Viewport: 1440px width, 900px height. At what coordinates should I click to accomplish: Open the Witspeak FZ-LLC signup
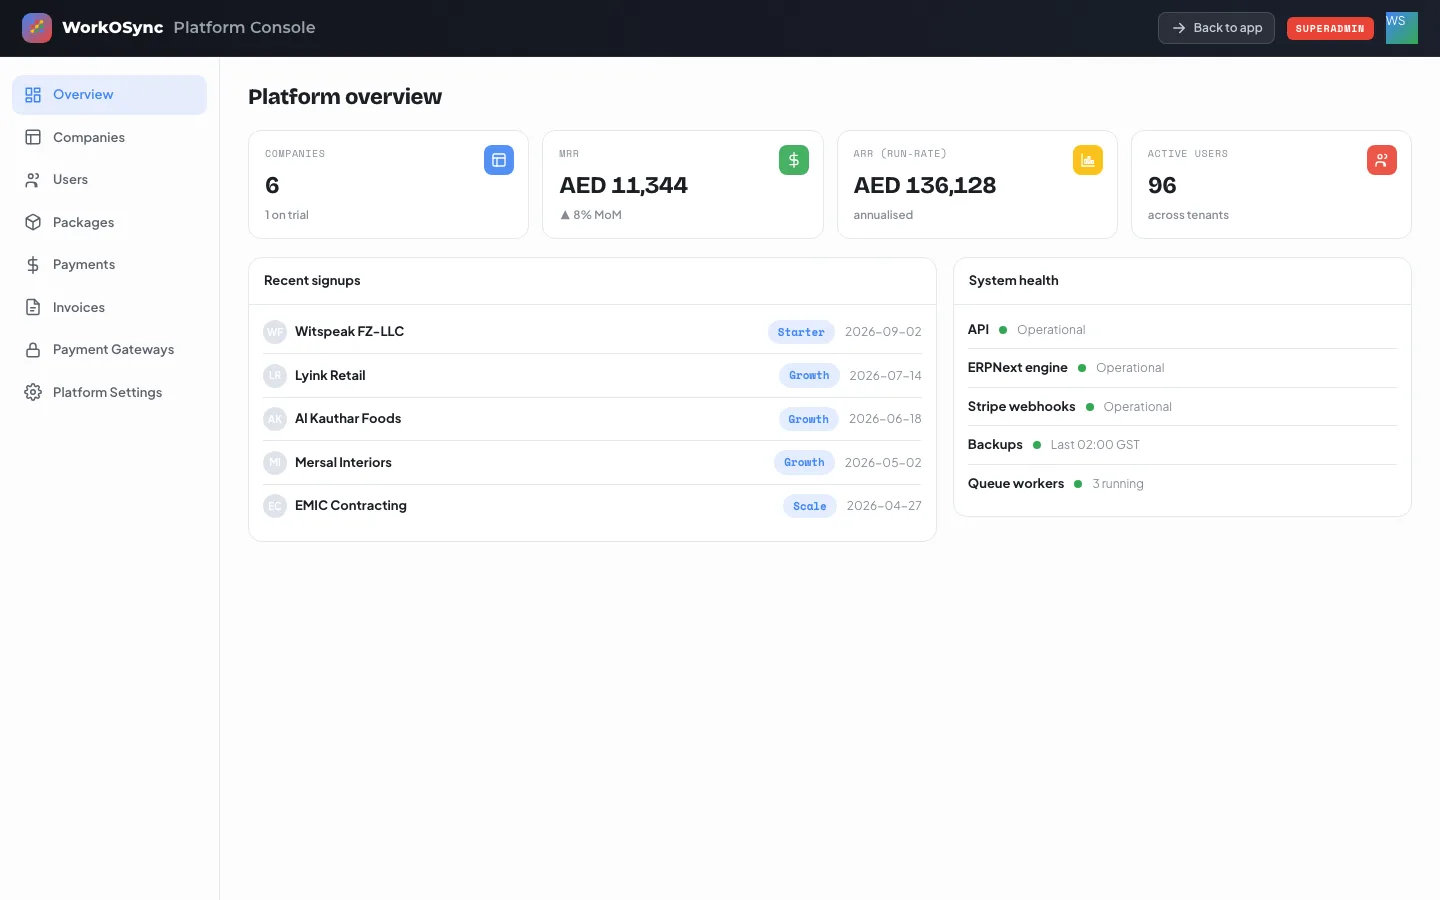[592, 332]
